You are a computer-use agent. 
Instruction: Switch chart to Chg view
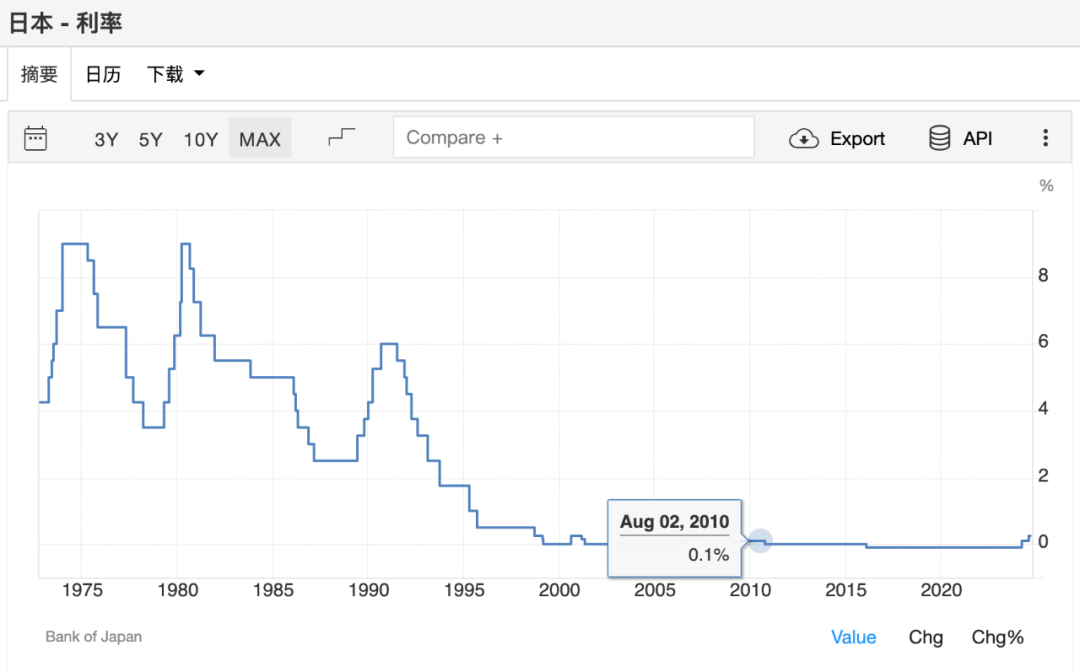coord(925,637)
